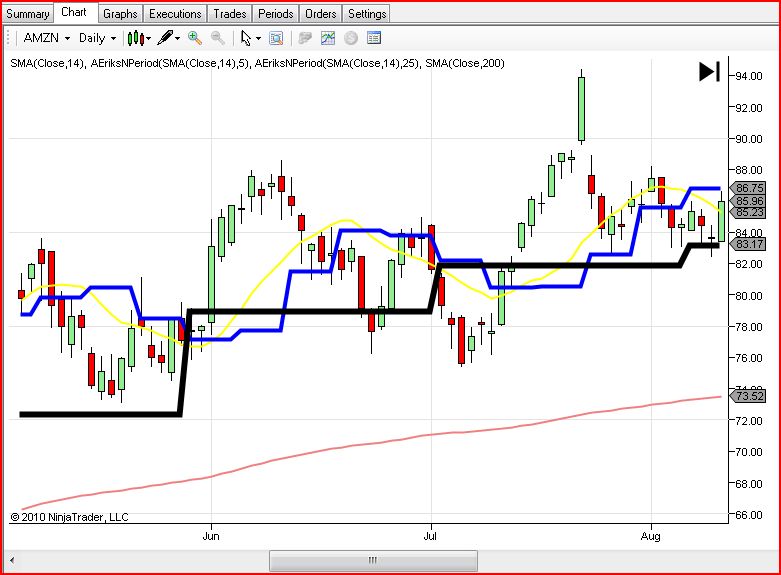Open the Daily interval dropdown

pos(97,38)
